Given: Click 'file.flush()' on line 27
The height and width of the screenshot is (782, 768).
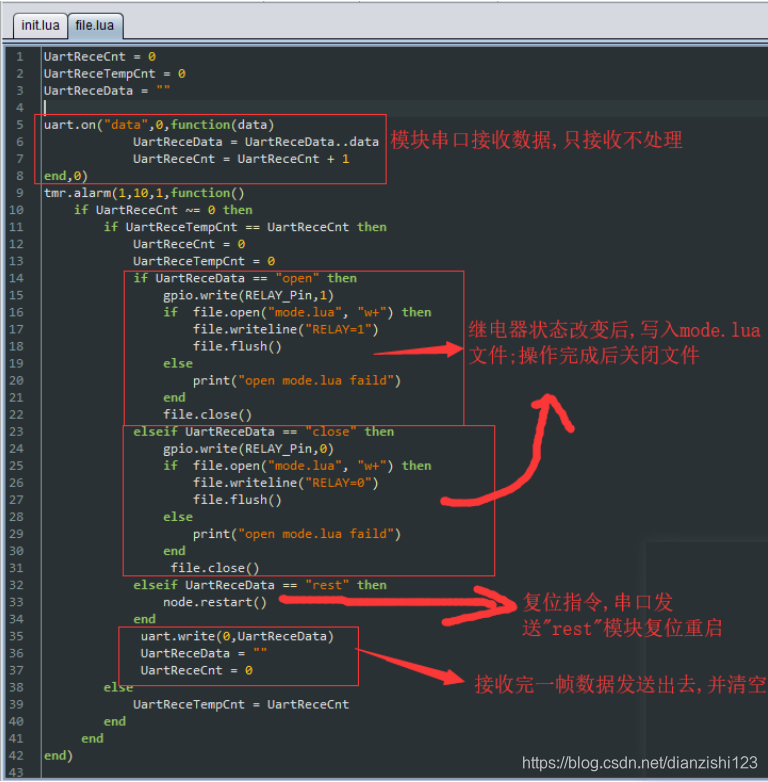Looking at the screenshot, I should tap(237, 500).
